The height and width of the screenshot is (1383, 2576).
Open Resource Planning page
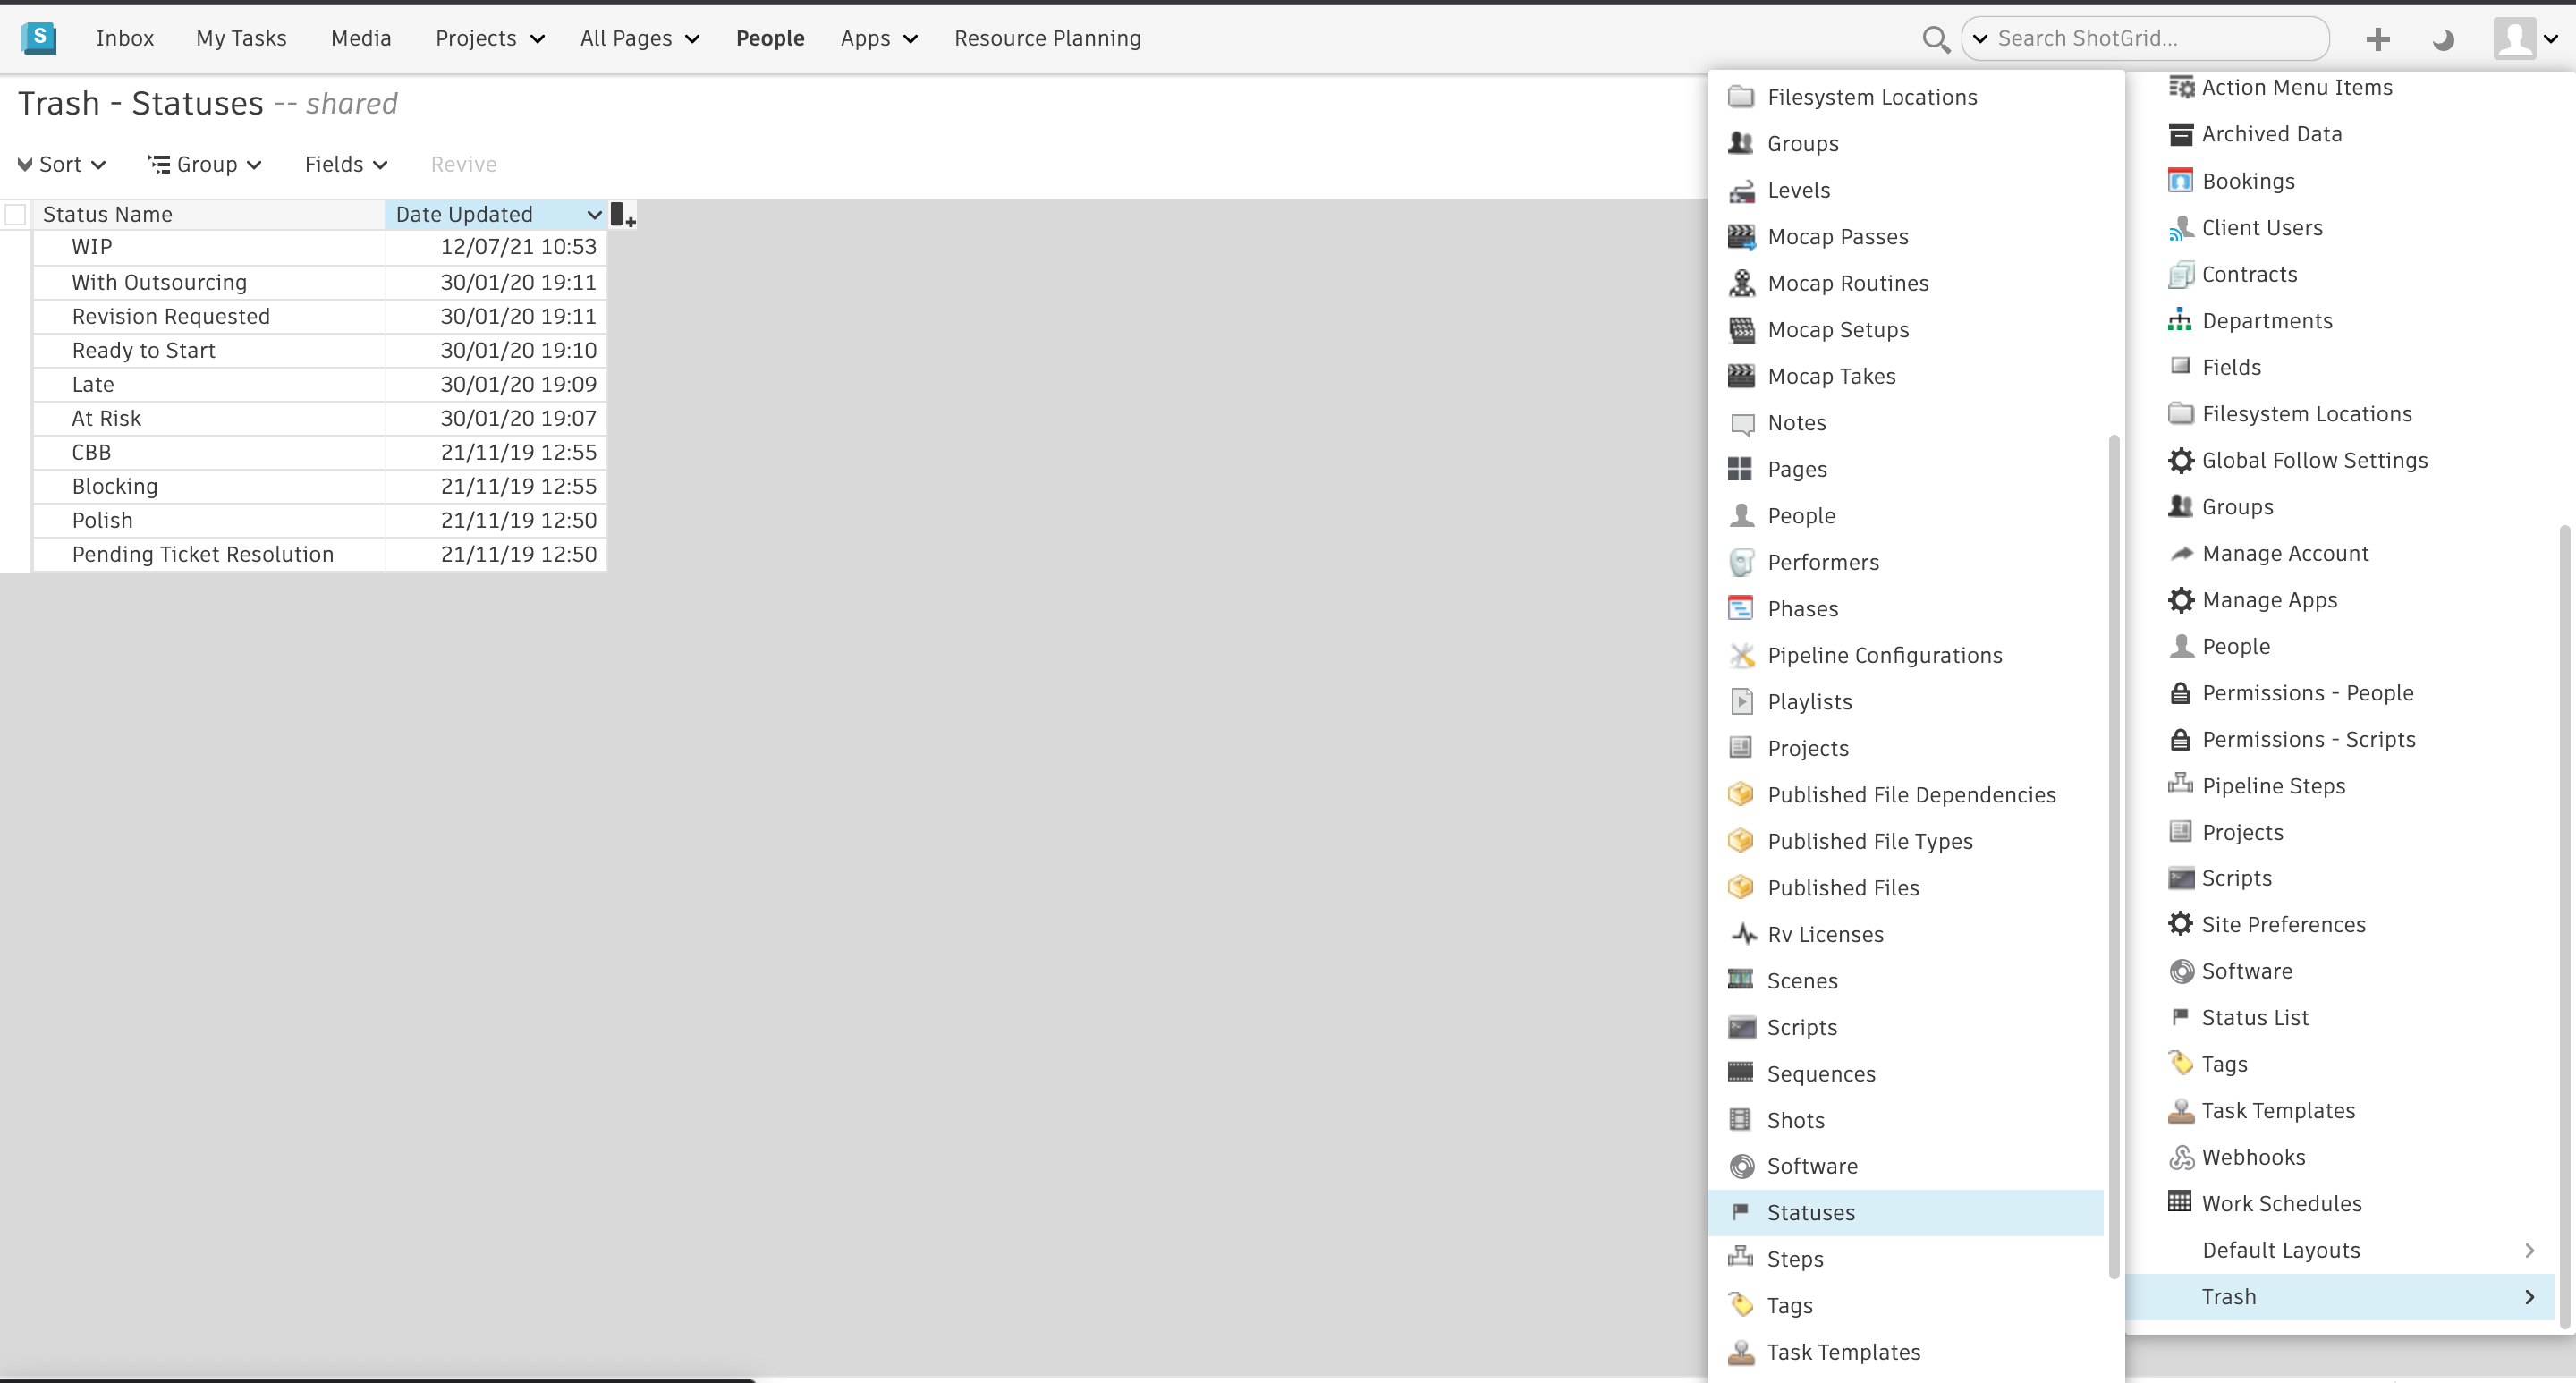click(x=1047, y=38)
